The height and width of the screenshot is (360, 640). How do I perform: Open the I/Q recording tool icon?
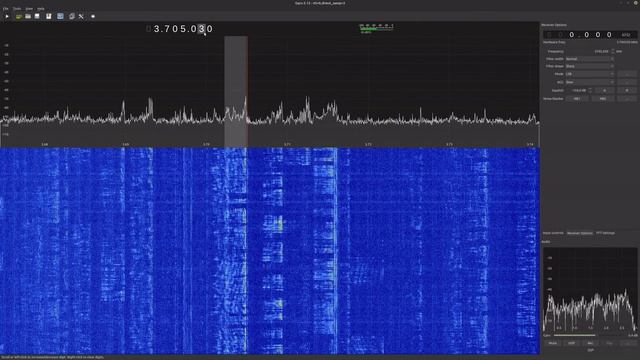click(49, 16)
